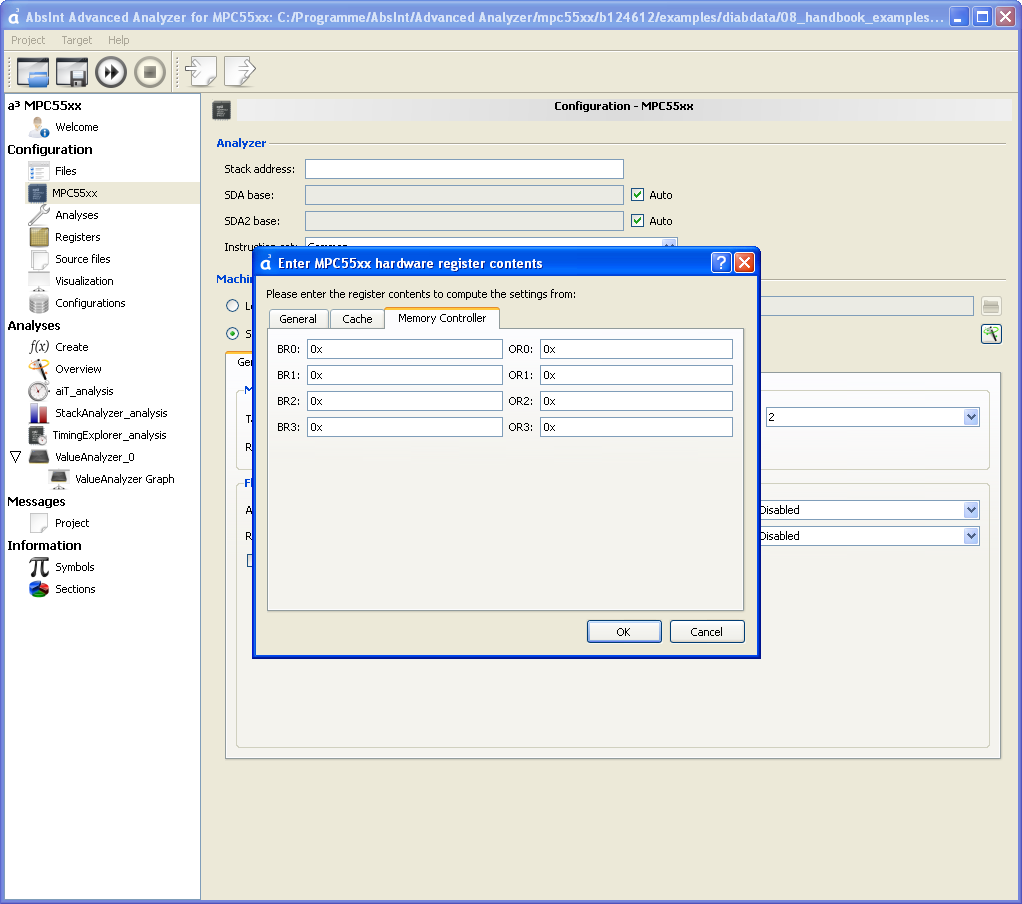Open the Target menu
Screen dimensions: 1022x904
[x=76, y=40]
